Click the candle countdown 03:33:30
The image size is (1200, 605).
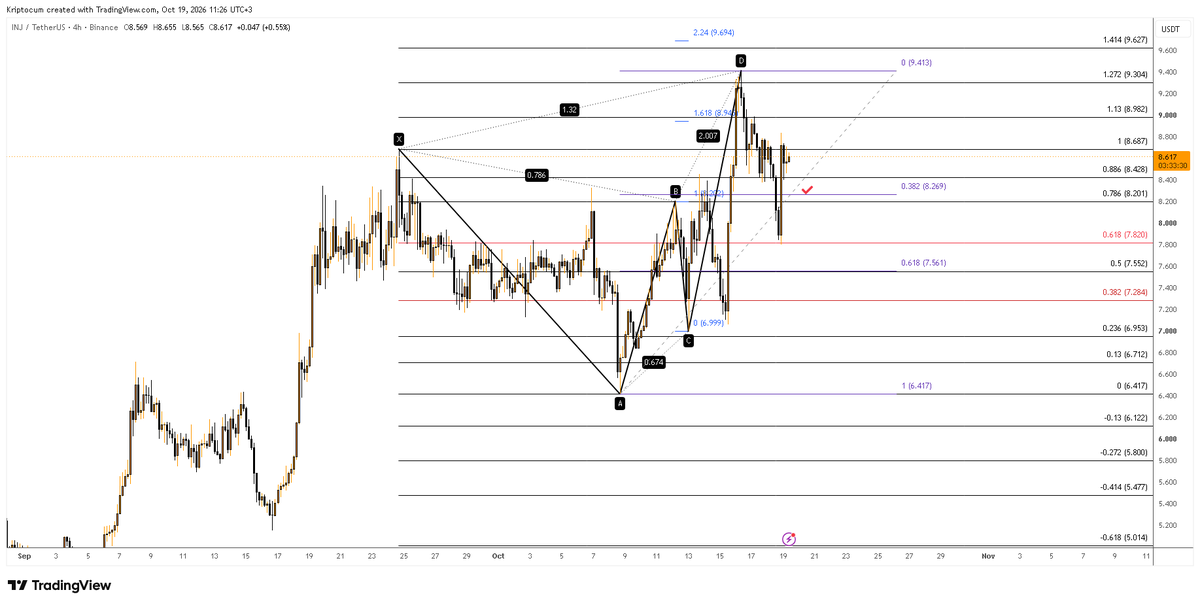tap(1172, 165)
